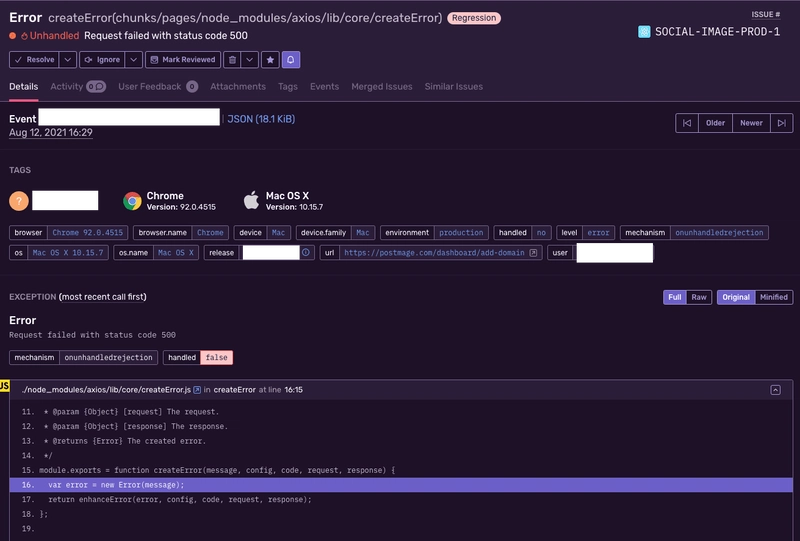Click the bell subscribe notification icon
Viewport: 800px width, 541px height.
(291, 60)
